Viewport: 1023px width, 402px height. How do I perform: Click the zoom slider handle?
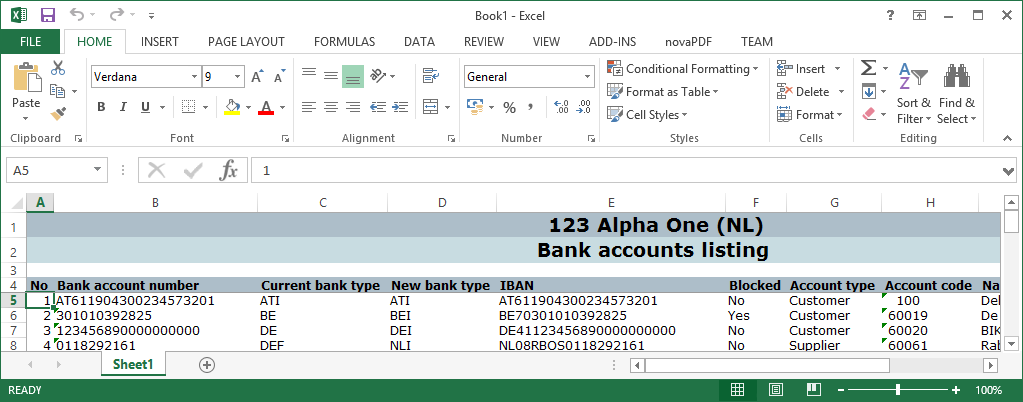pos(898,390)
